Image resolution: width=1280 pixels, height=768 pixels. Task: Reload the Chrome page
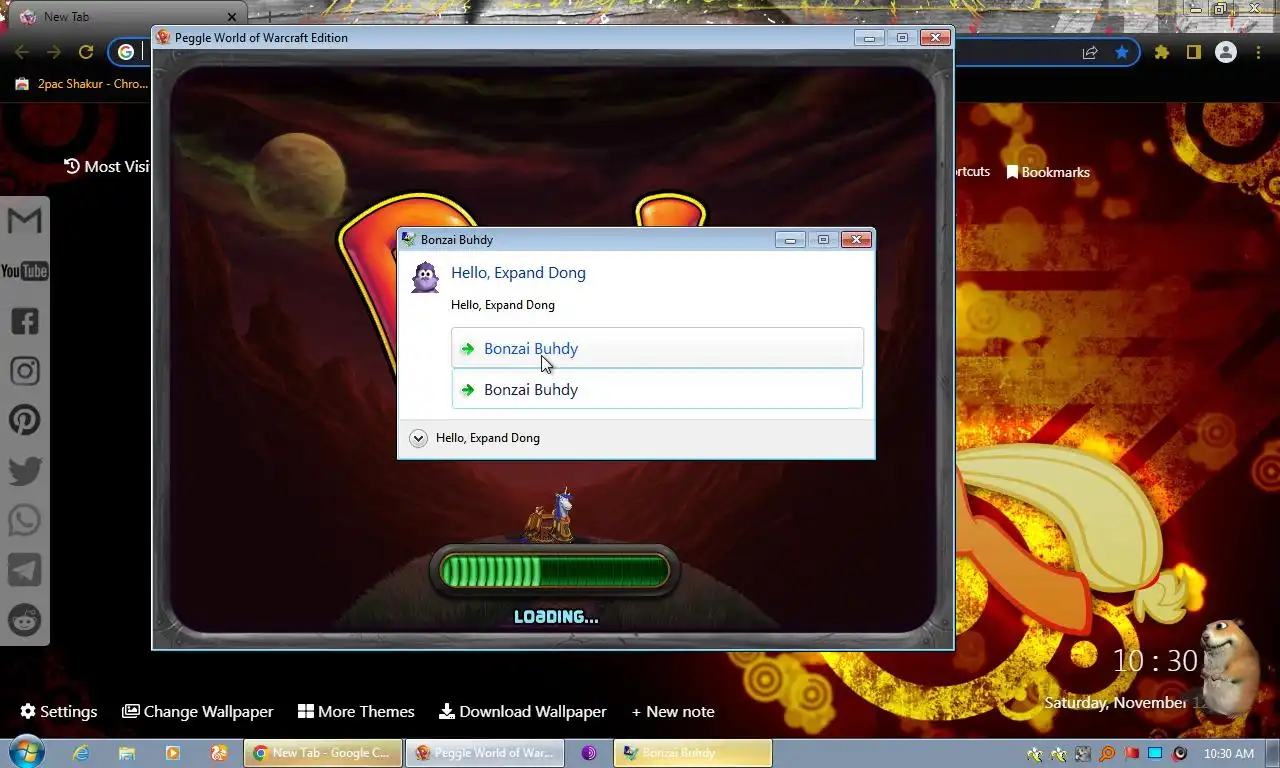pos(86,52)
